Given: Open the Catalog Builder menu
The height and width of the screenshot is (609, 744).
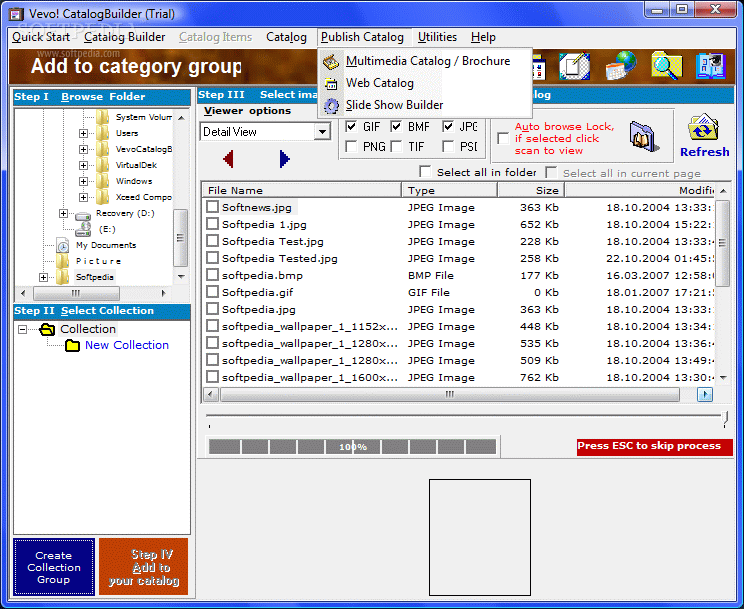Looking at the screenshot, I should [x=125, y=37].
